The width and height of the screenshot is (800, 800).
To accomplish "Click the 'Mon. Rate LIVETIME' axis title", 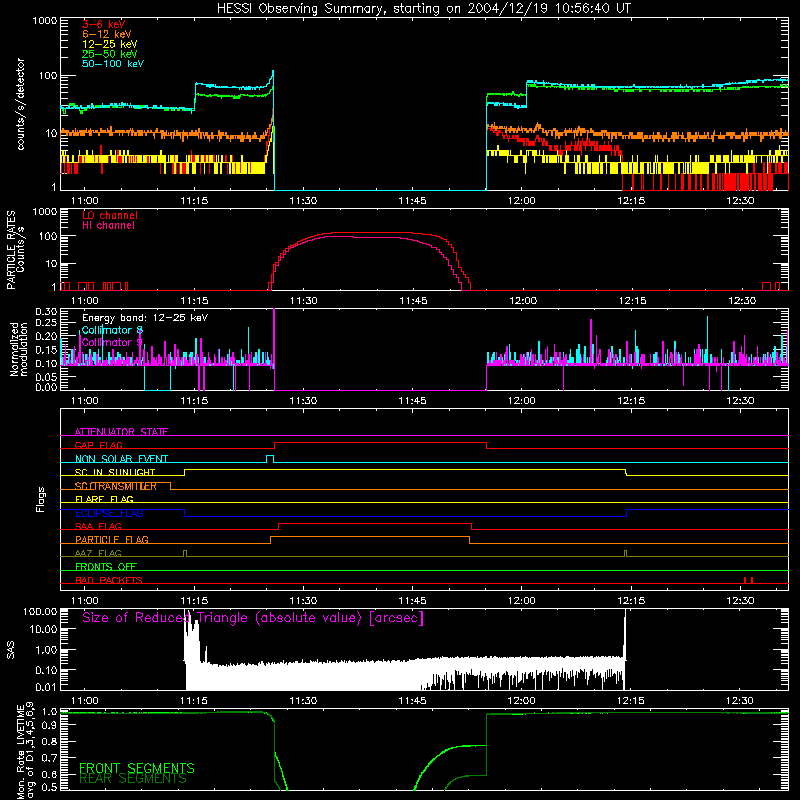I will tap(20, 752).
